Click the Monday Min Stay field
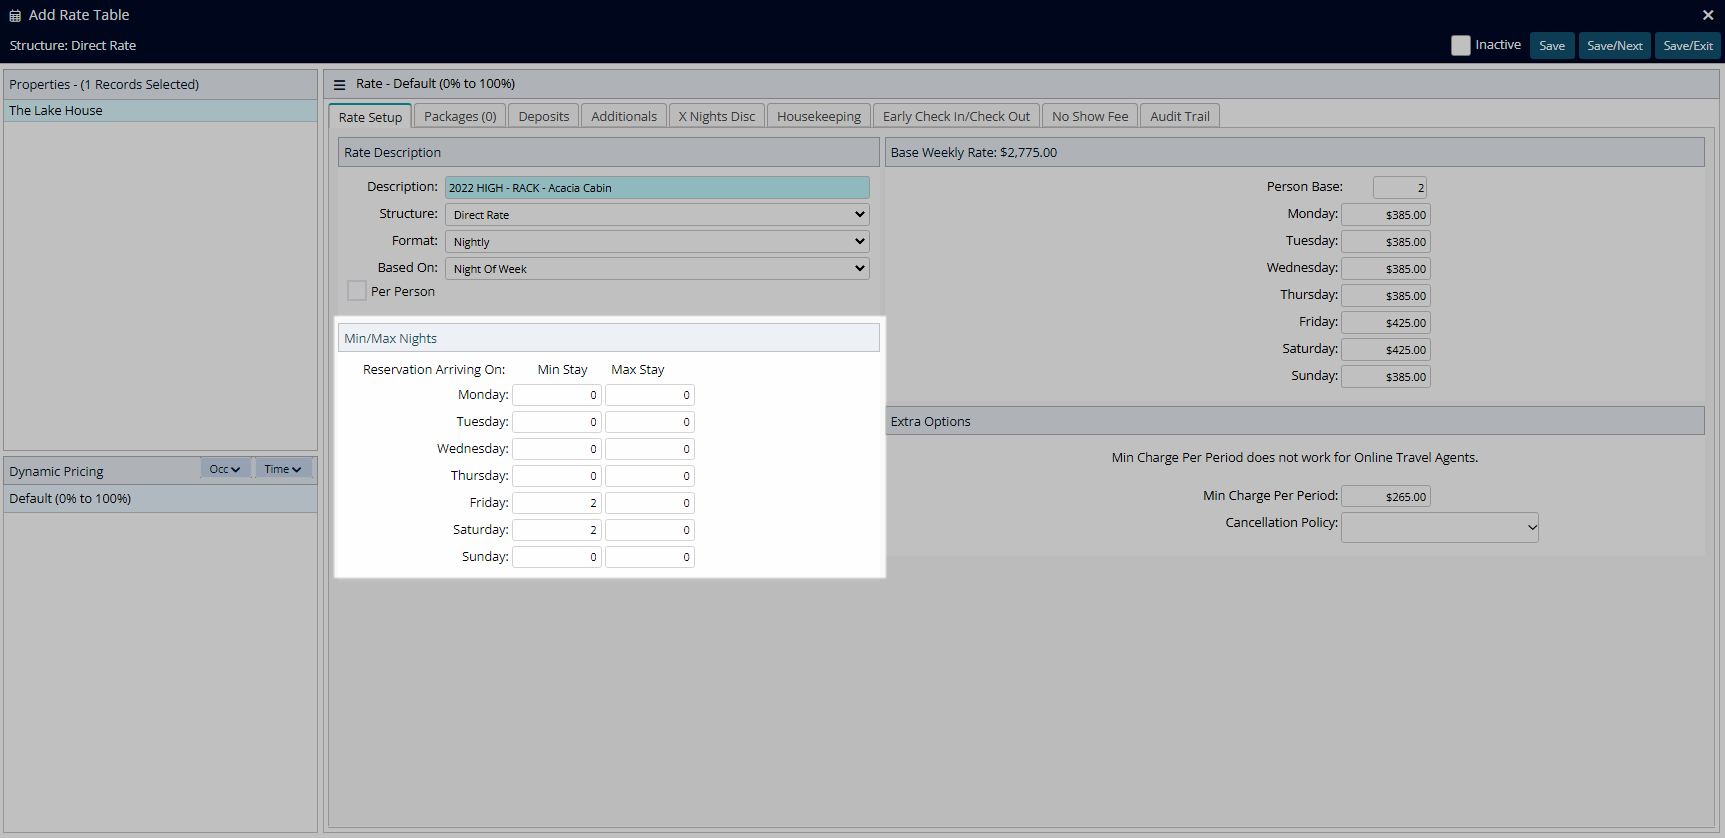This screenshot has height=838, width=1725. tap(557, 395)
